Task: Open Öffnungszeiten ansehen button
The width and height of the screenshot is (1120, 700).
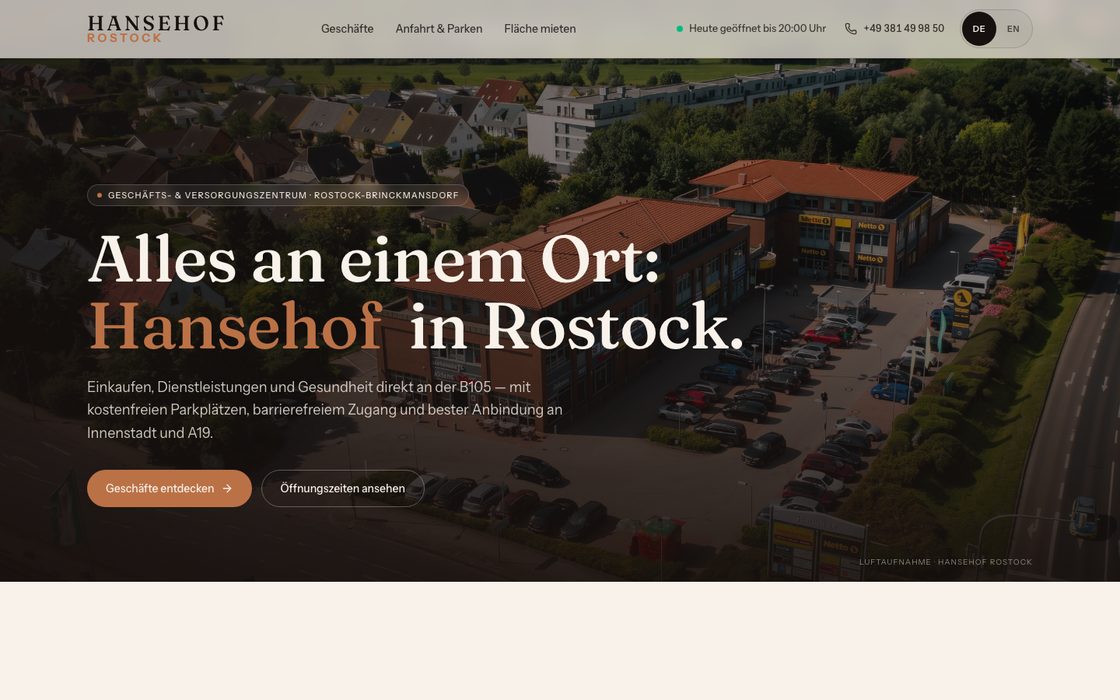Action: click(343, 489)
